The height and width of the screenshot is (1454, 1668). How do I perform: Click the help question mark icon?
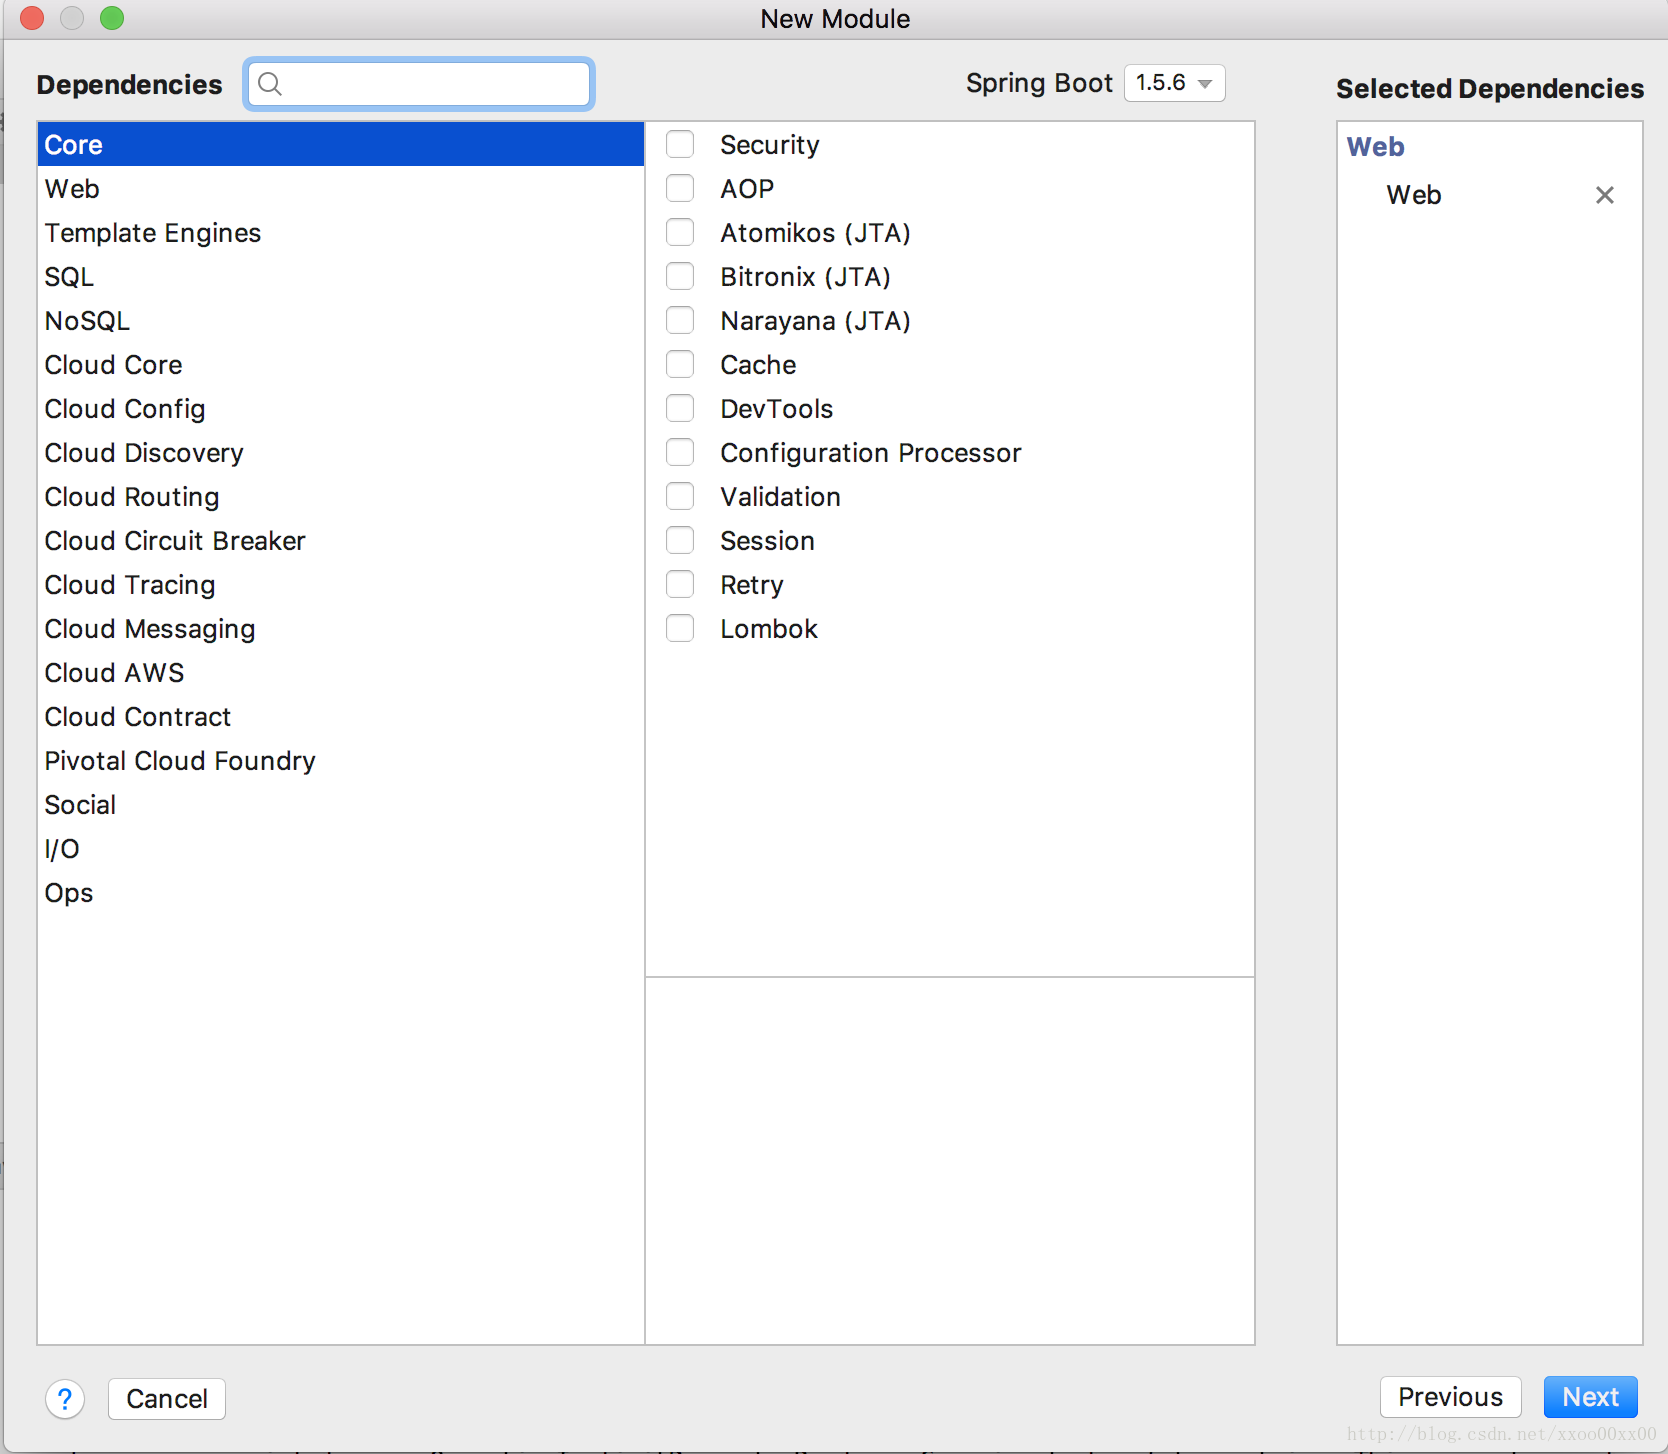pos(65,1398)
